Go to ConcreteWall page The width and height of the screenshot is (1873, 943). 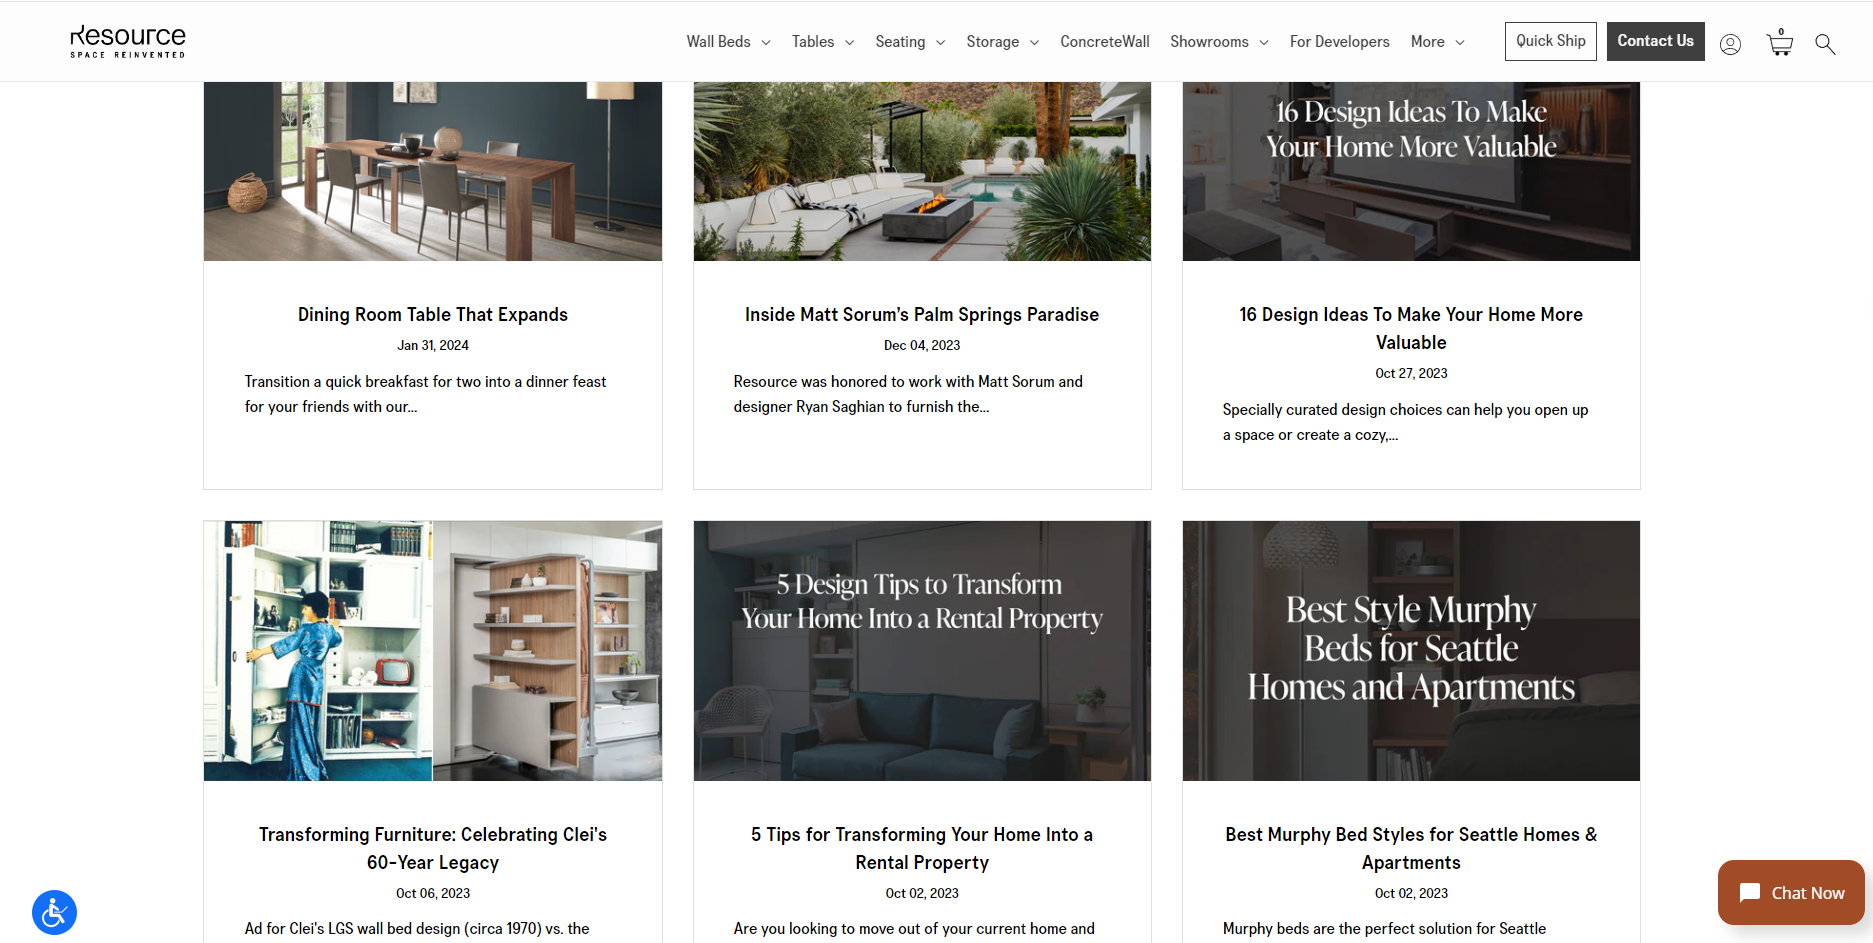pos(1104,42)
